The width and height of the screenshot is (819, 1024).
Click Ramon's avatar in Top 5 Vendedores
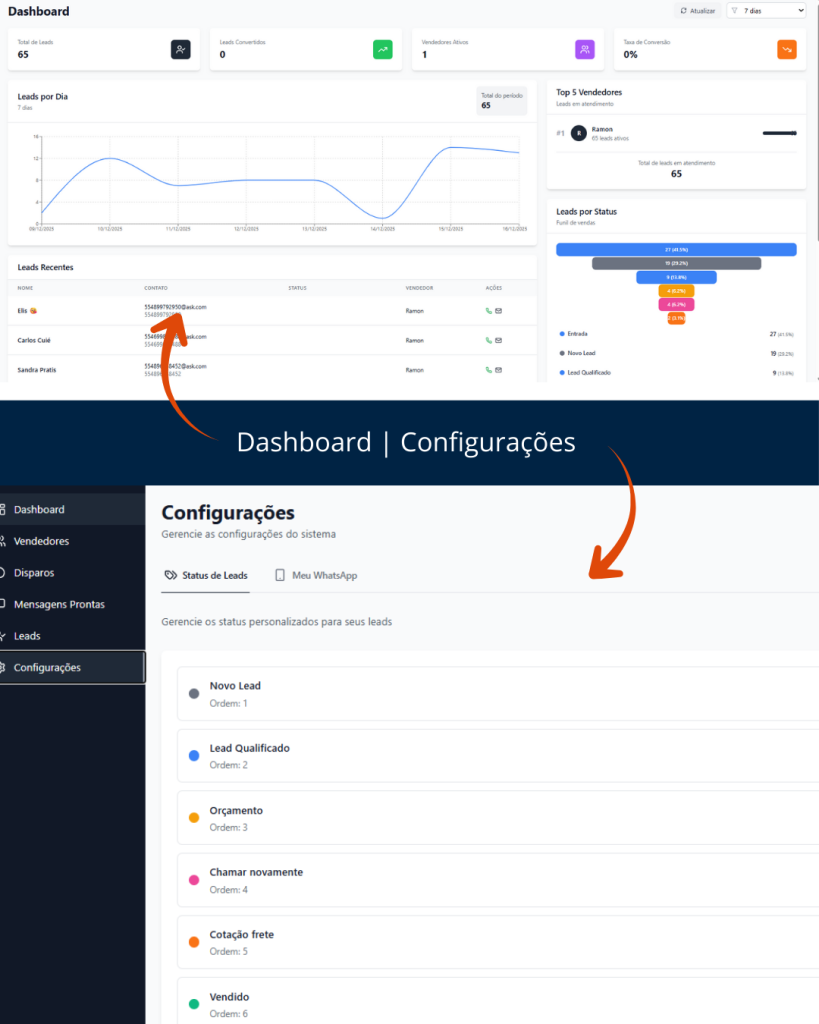click(x=578, y=133)
